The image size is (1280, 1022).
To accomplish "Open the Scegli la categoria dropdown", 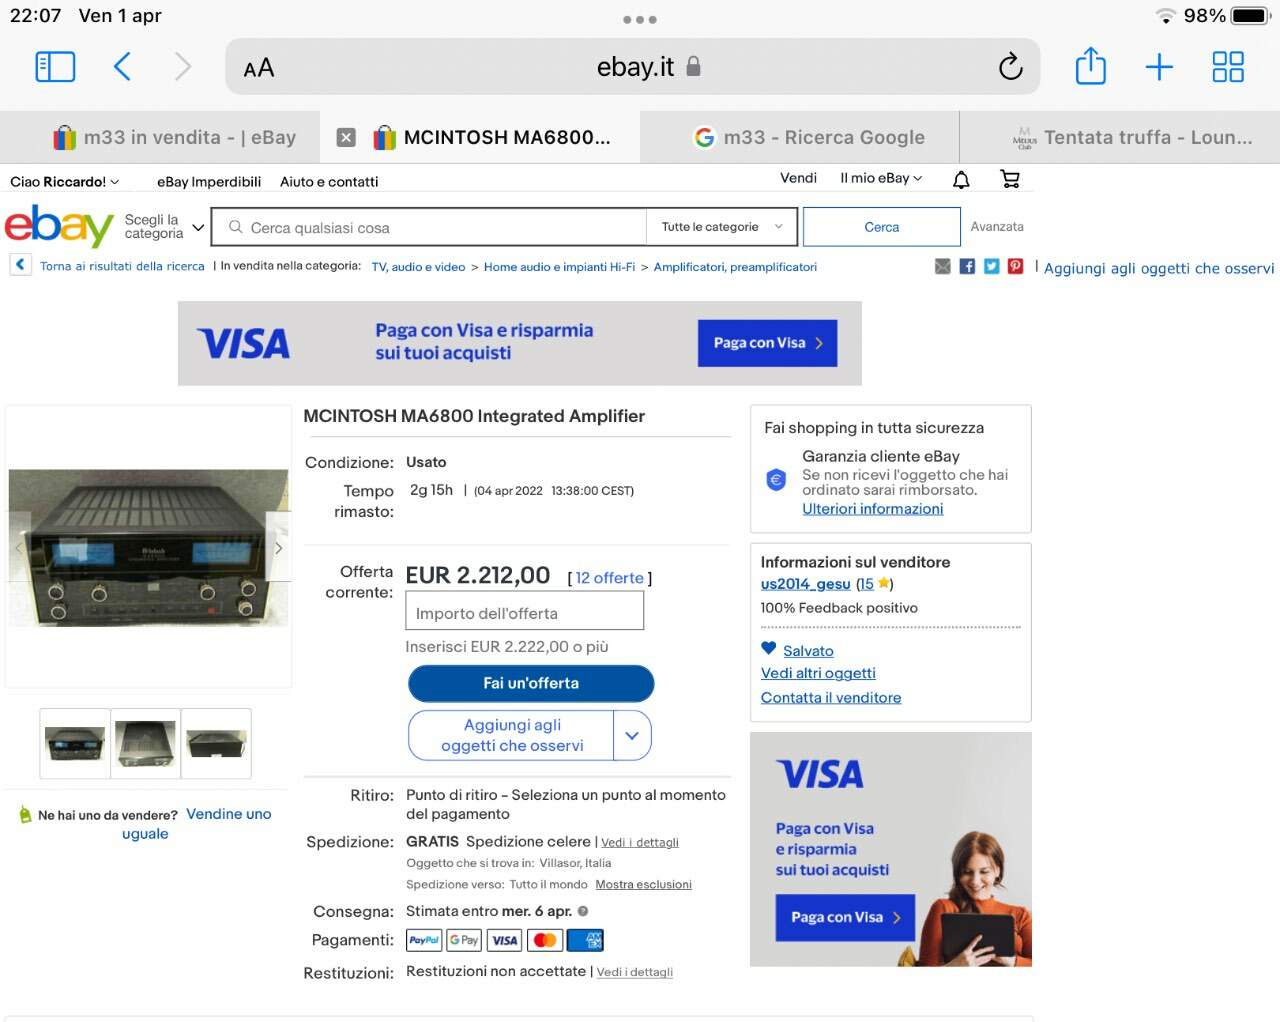I will click(x=164, y=227).
